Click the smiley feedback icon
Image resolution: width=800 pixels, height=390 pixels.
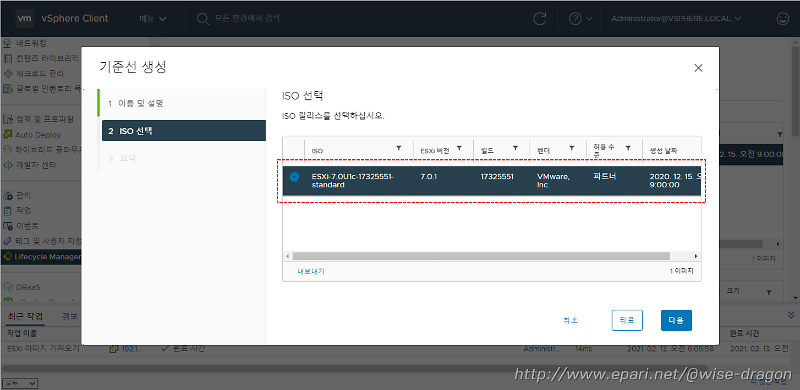[x=782, y=19]
